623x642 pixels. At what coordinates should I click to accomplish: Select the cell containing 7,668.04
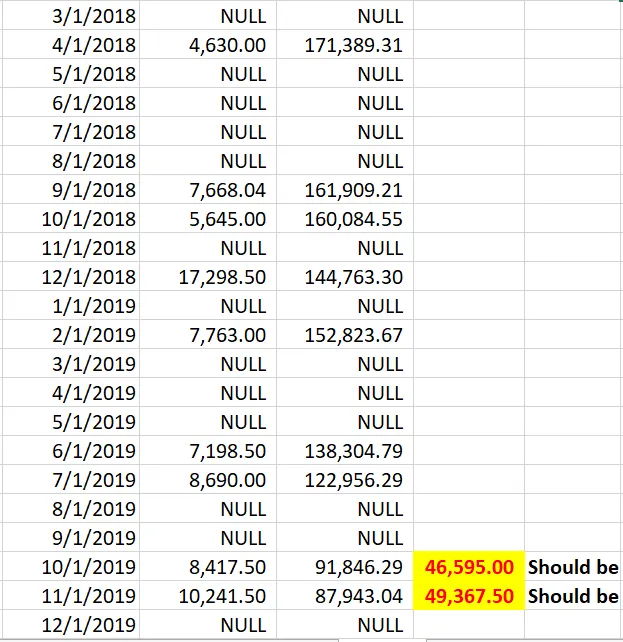[208, 190]
